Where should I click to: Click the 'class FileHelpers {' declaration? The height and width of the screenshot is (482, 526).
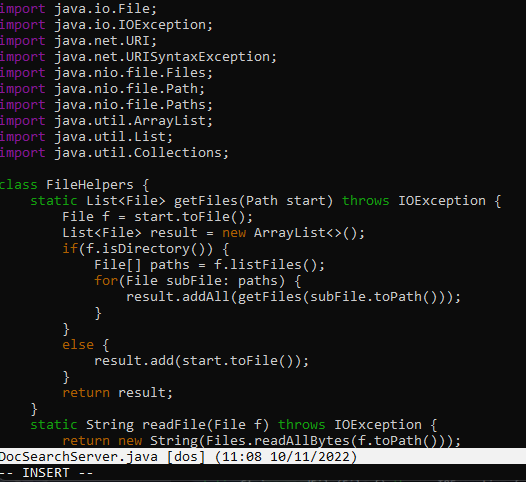pyautogui.click(x=74, y=185)
